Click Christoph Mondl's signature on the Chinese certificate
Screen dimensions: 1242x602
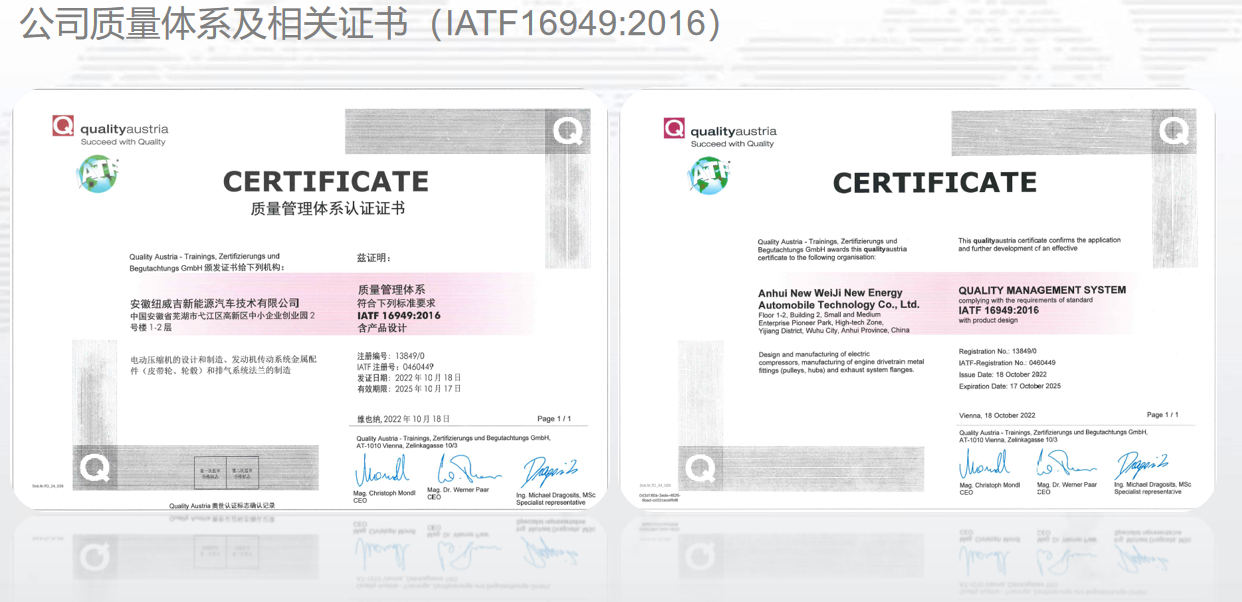pos(382,469)
